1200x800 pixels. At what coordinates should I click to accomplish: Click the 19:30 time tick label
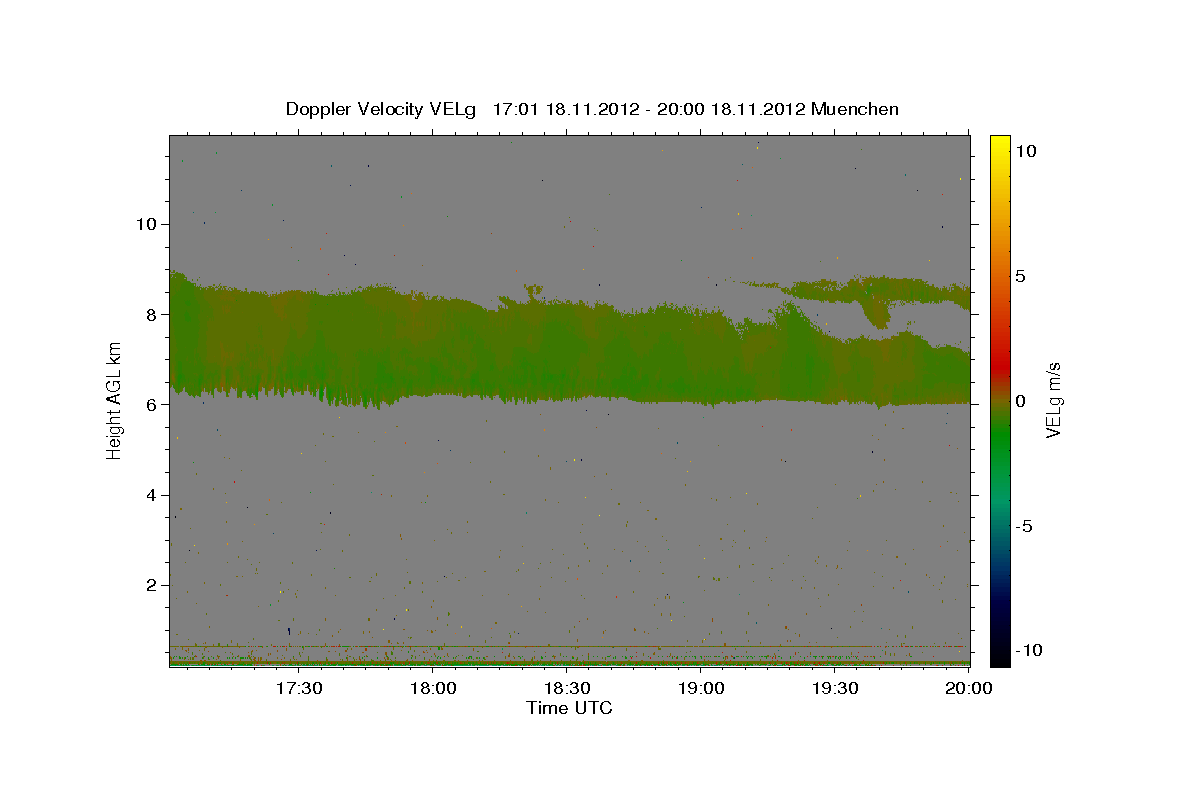[835, 688]
